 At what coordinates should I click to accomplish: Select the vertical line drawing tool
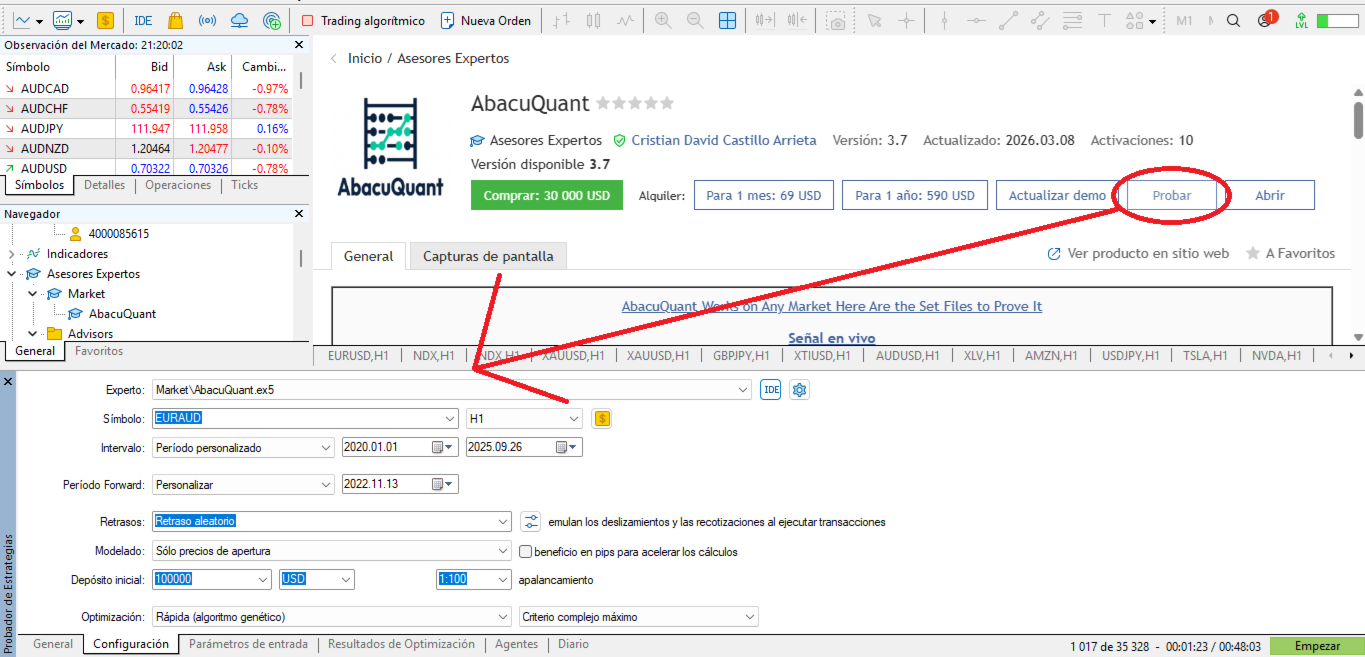(944, 20)
